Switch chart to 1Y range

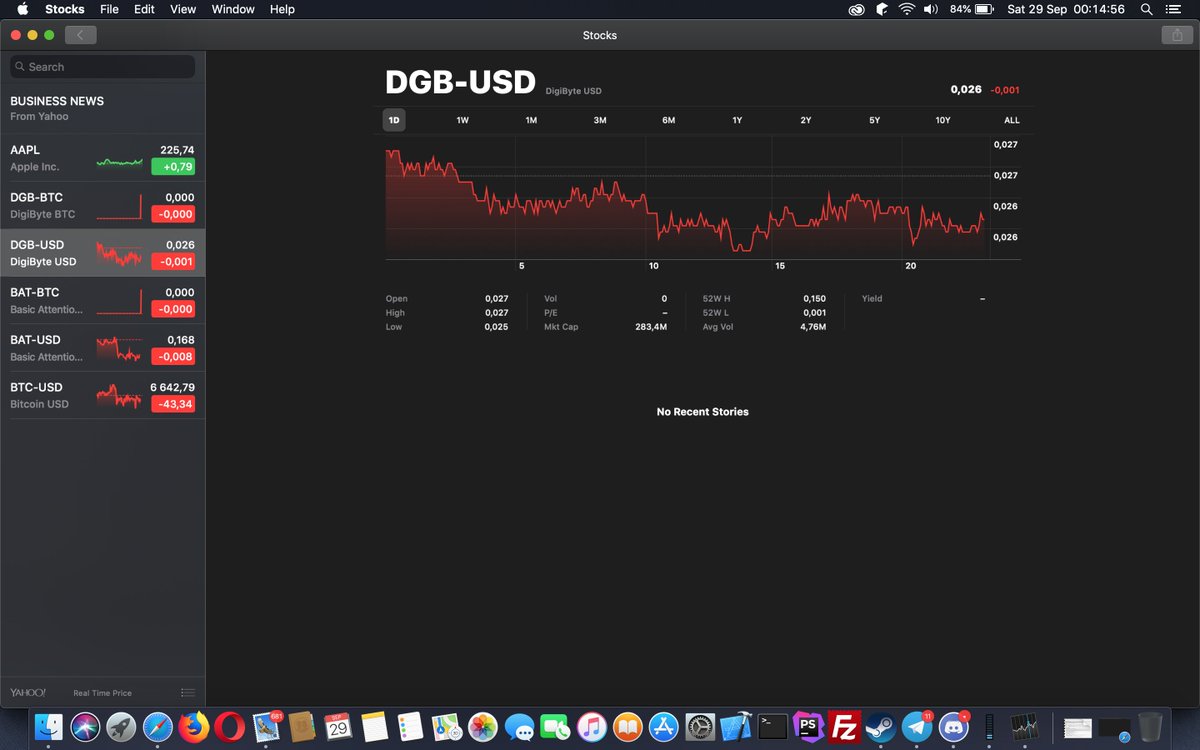pyautogui.click(x=737, y=120)
